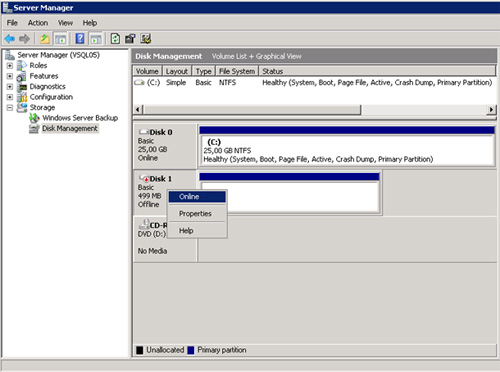This screenshot has width=500, height=372.
Task: Select the Features tree item
Action: click(x=44, y=76)
